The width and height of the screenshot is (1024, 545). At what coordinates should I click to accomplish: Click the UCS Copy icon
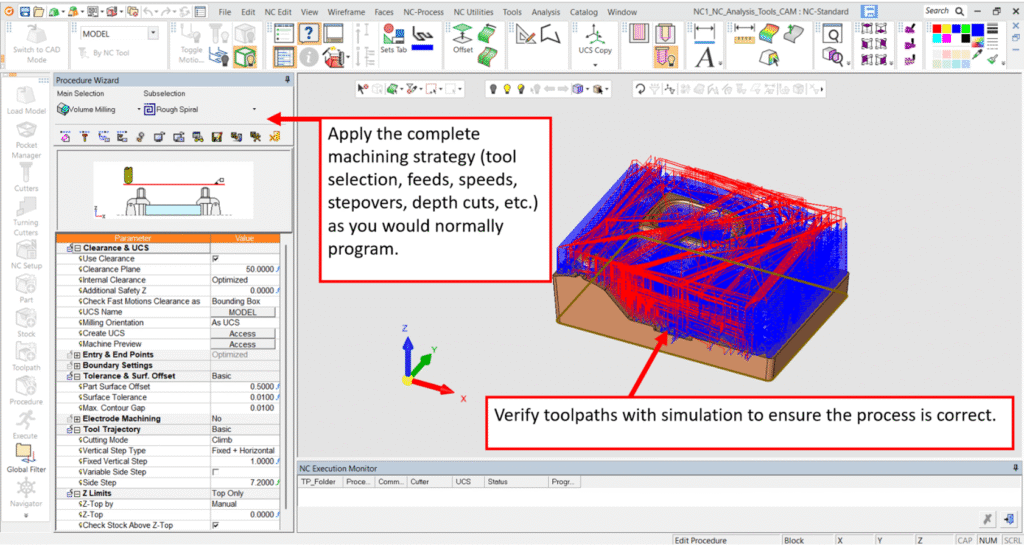[595, 40]
